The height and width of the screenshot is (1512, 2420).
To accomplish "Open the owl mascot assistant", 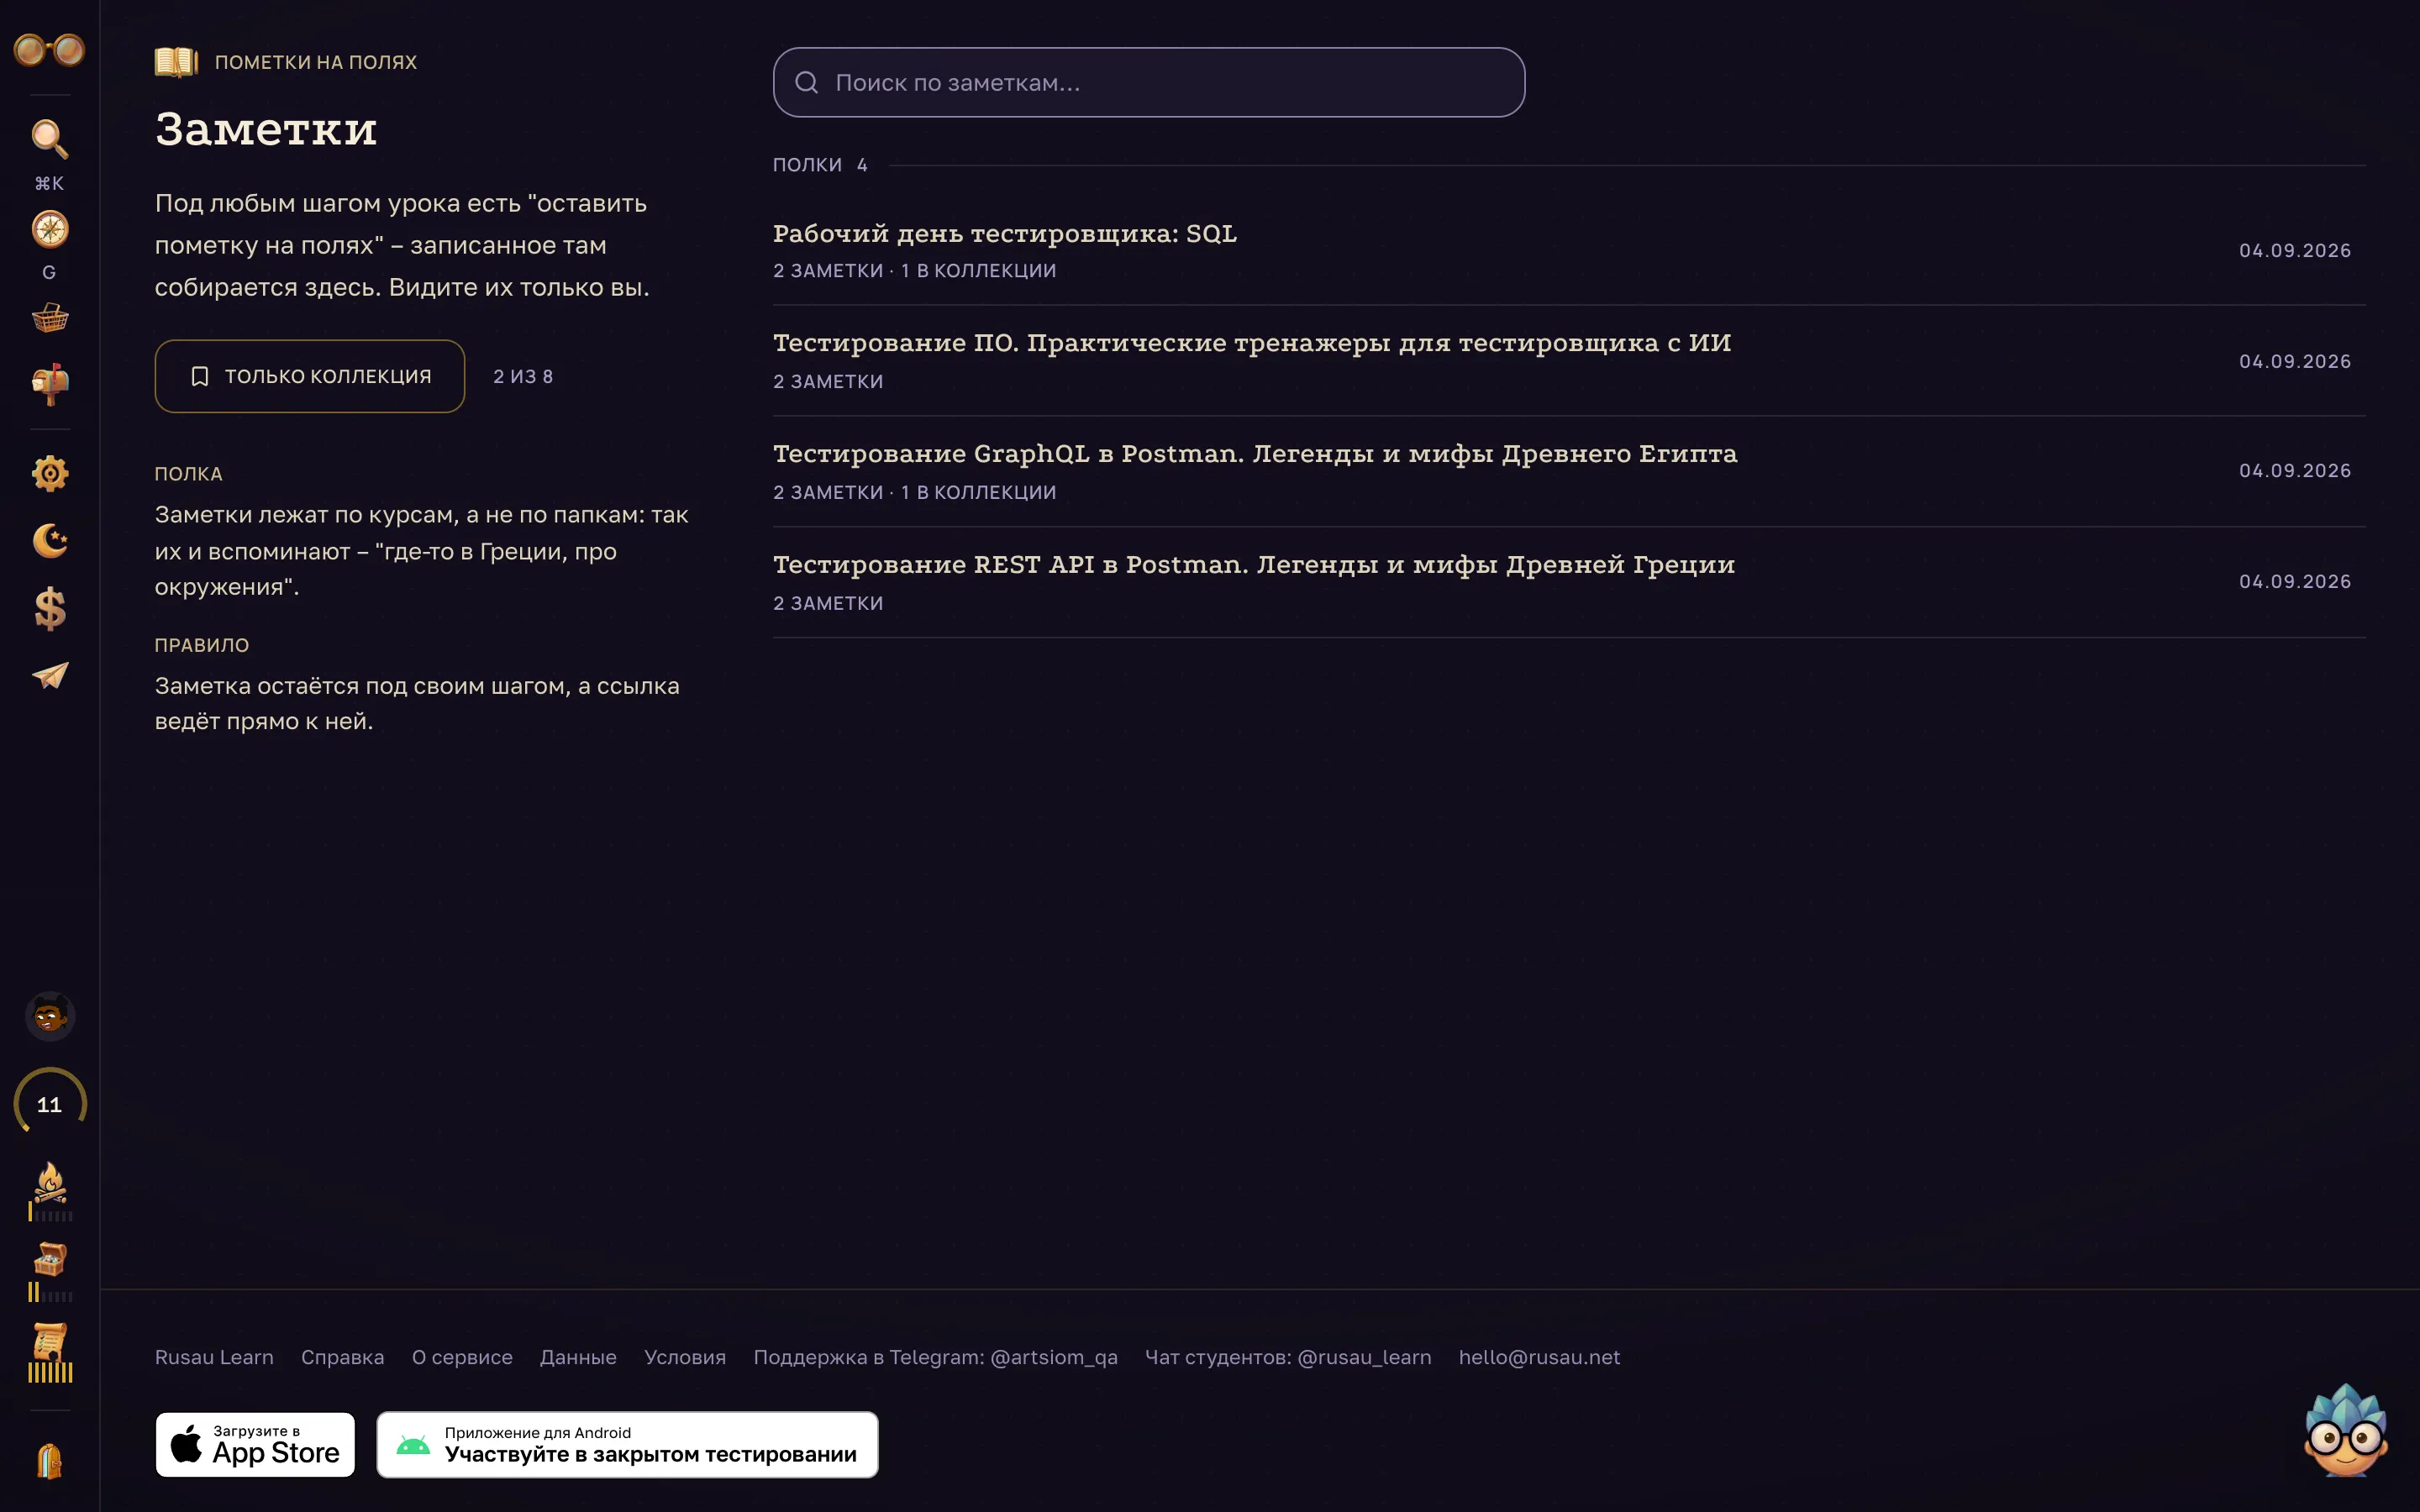I will pyautogui.click(x=2346, y=1430).
